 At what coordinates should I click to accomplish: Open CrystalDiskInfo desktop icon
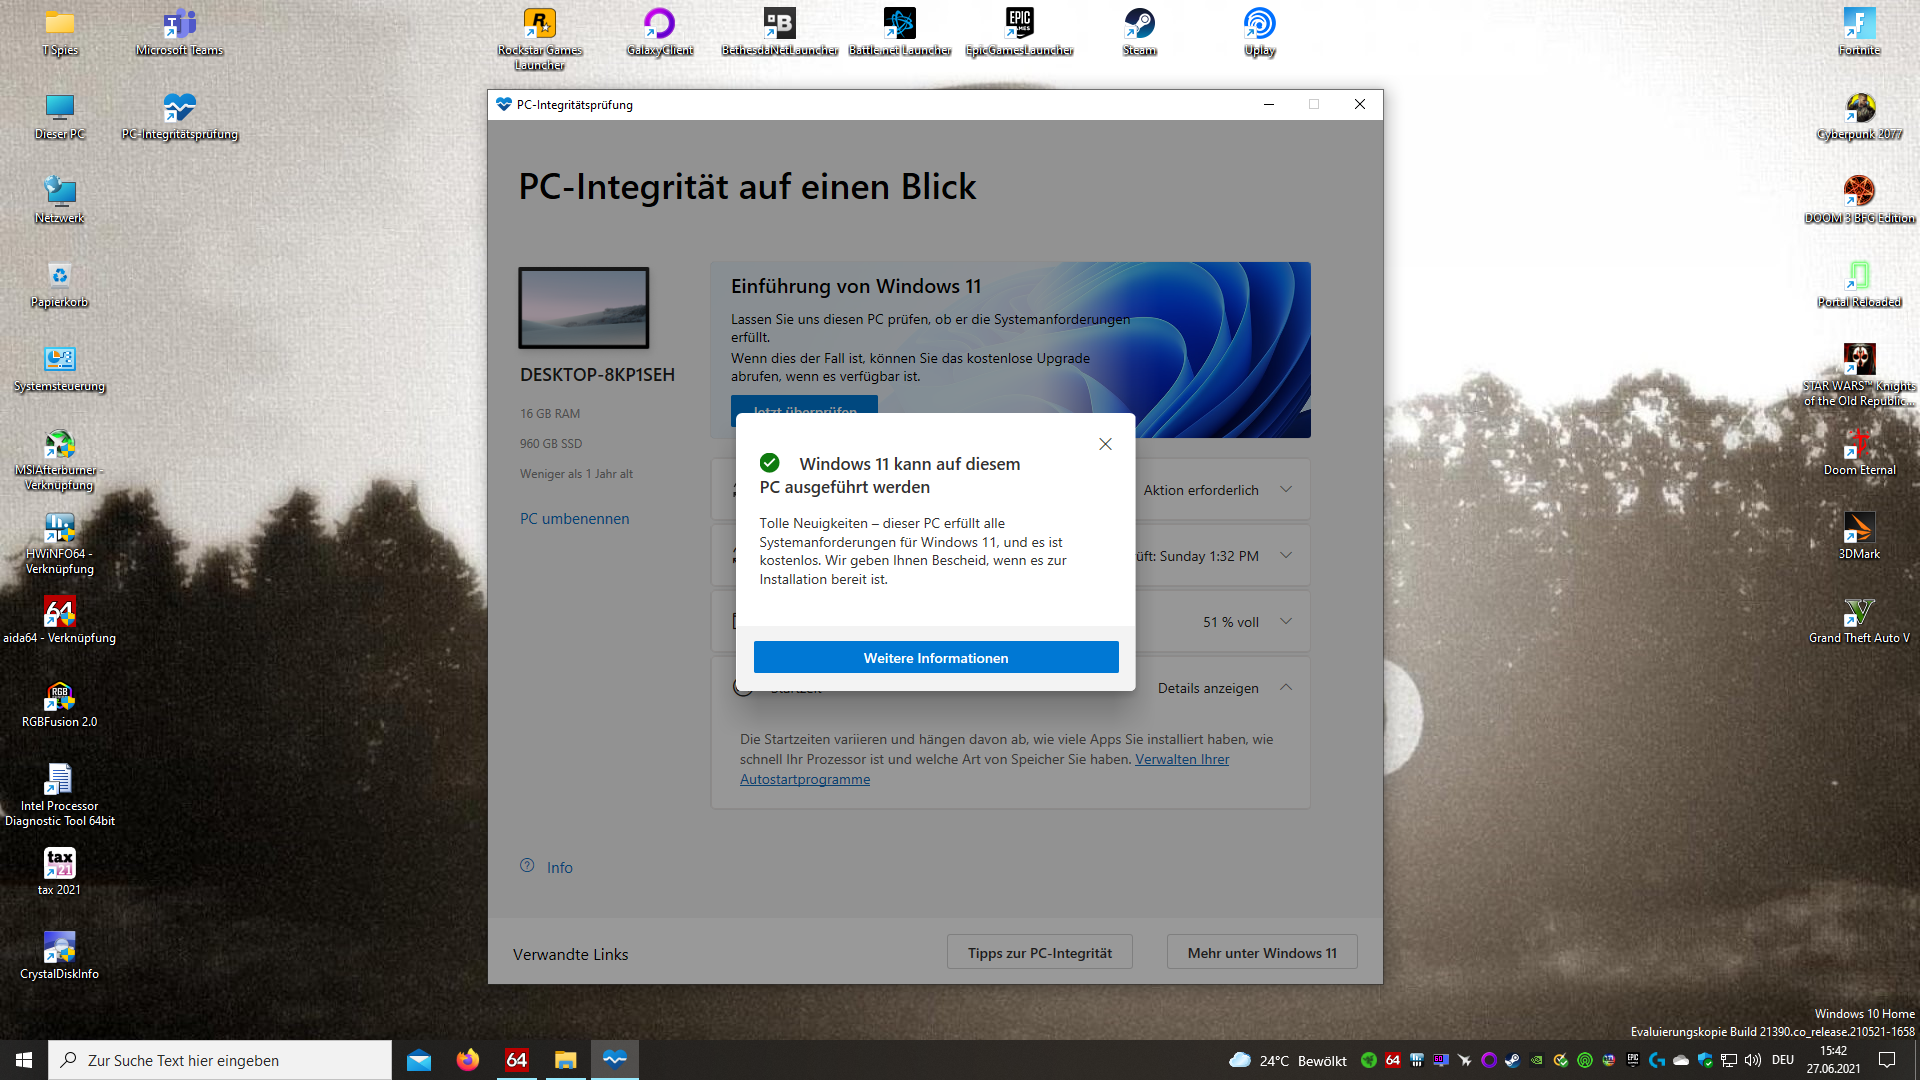(59, 948)
